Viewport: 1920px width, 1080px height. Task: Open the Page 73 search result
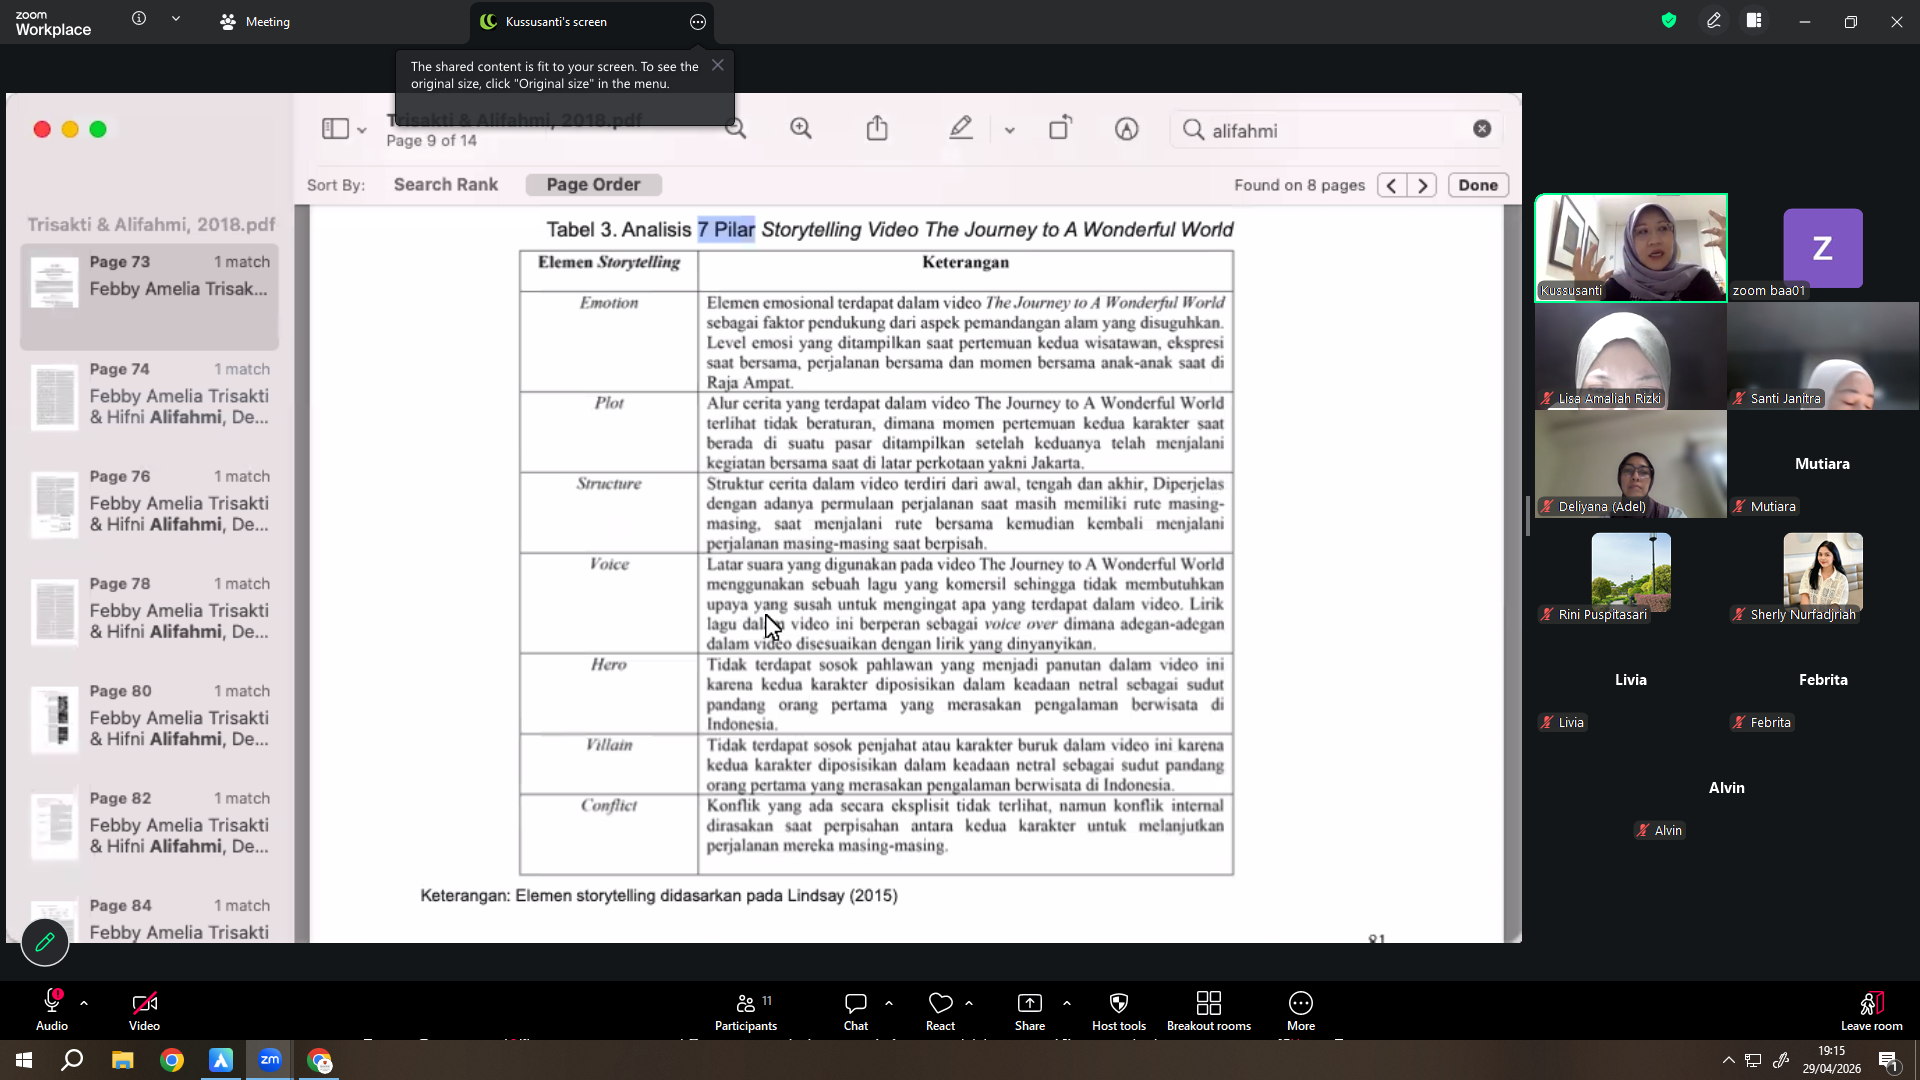pos(149,297)
